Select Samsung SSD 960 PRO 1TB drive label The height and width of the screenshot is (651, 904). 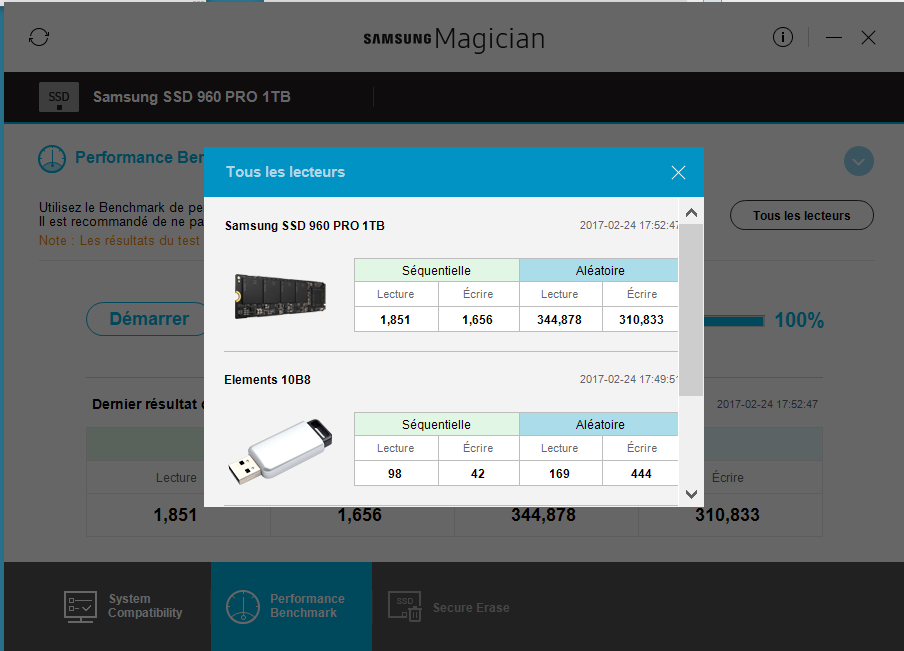tap(192, 97)
